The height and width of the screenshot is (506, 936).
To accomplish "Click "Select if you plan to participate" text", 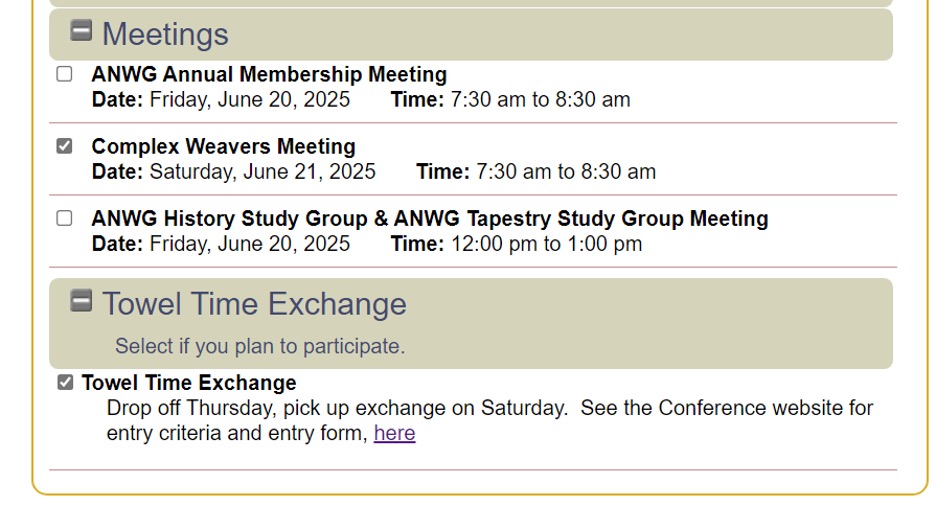I will (x=260, y=346).
